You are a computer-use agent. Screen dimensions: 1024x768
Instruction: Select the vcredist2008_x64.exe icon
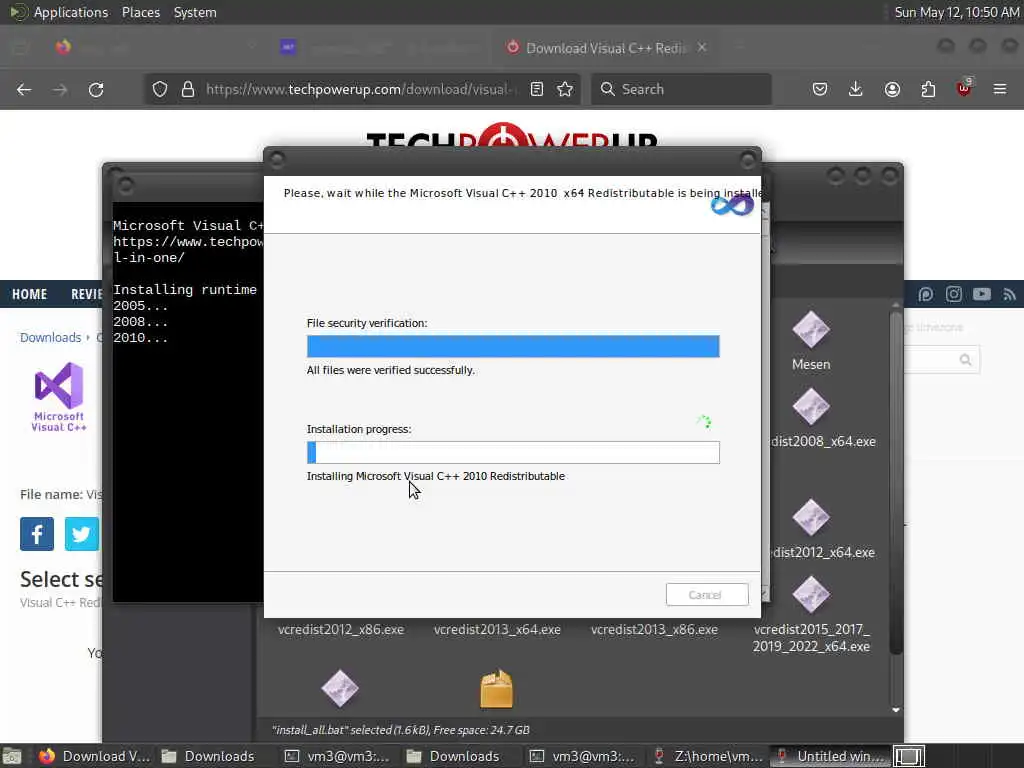811,407
